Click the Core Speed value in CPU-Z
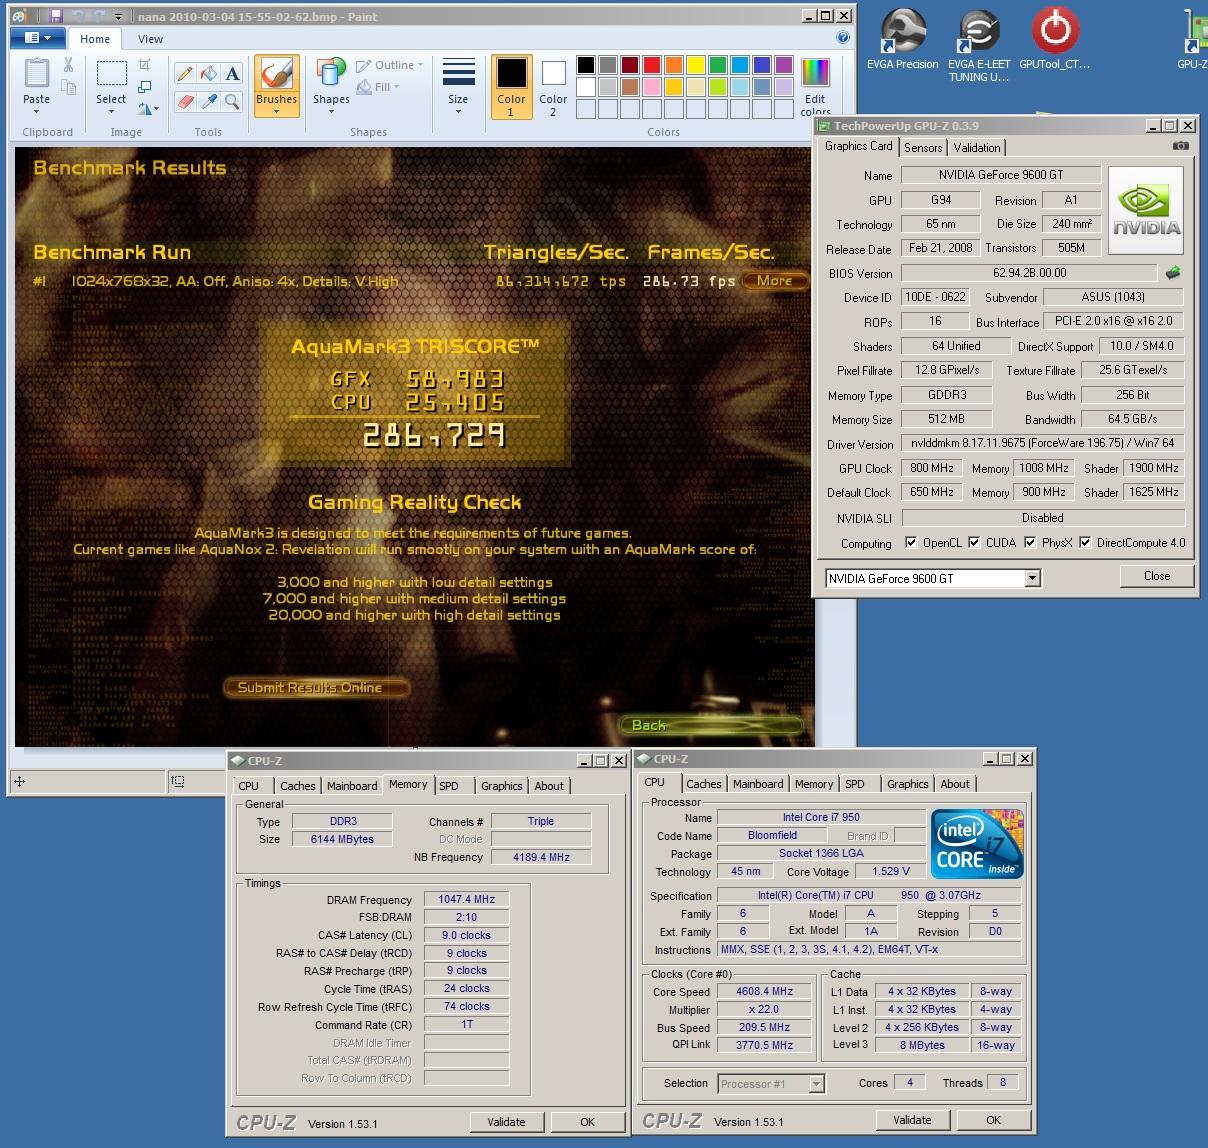This screenshot has height=1148, width=1208. pos(764,992)
